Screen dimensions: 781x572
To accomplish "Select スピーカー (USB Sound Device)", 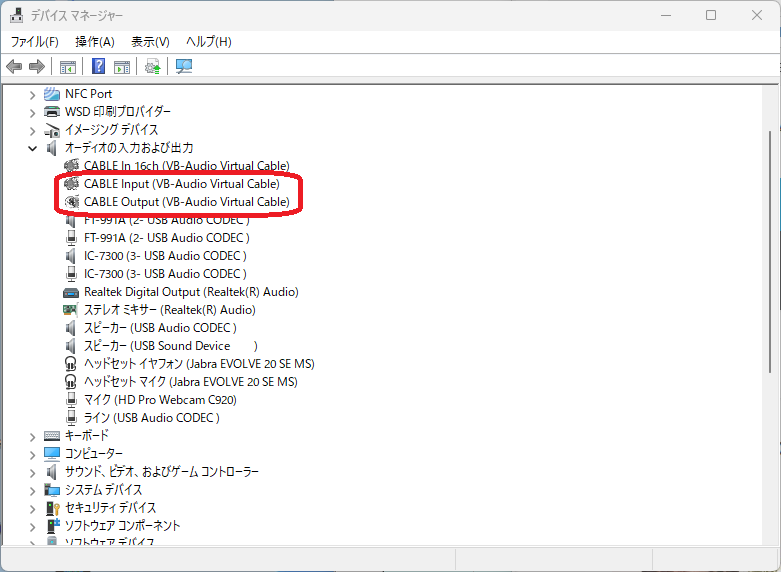I will 171,345.
